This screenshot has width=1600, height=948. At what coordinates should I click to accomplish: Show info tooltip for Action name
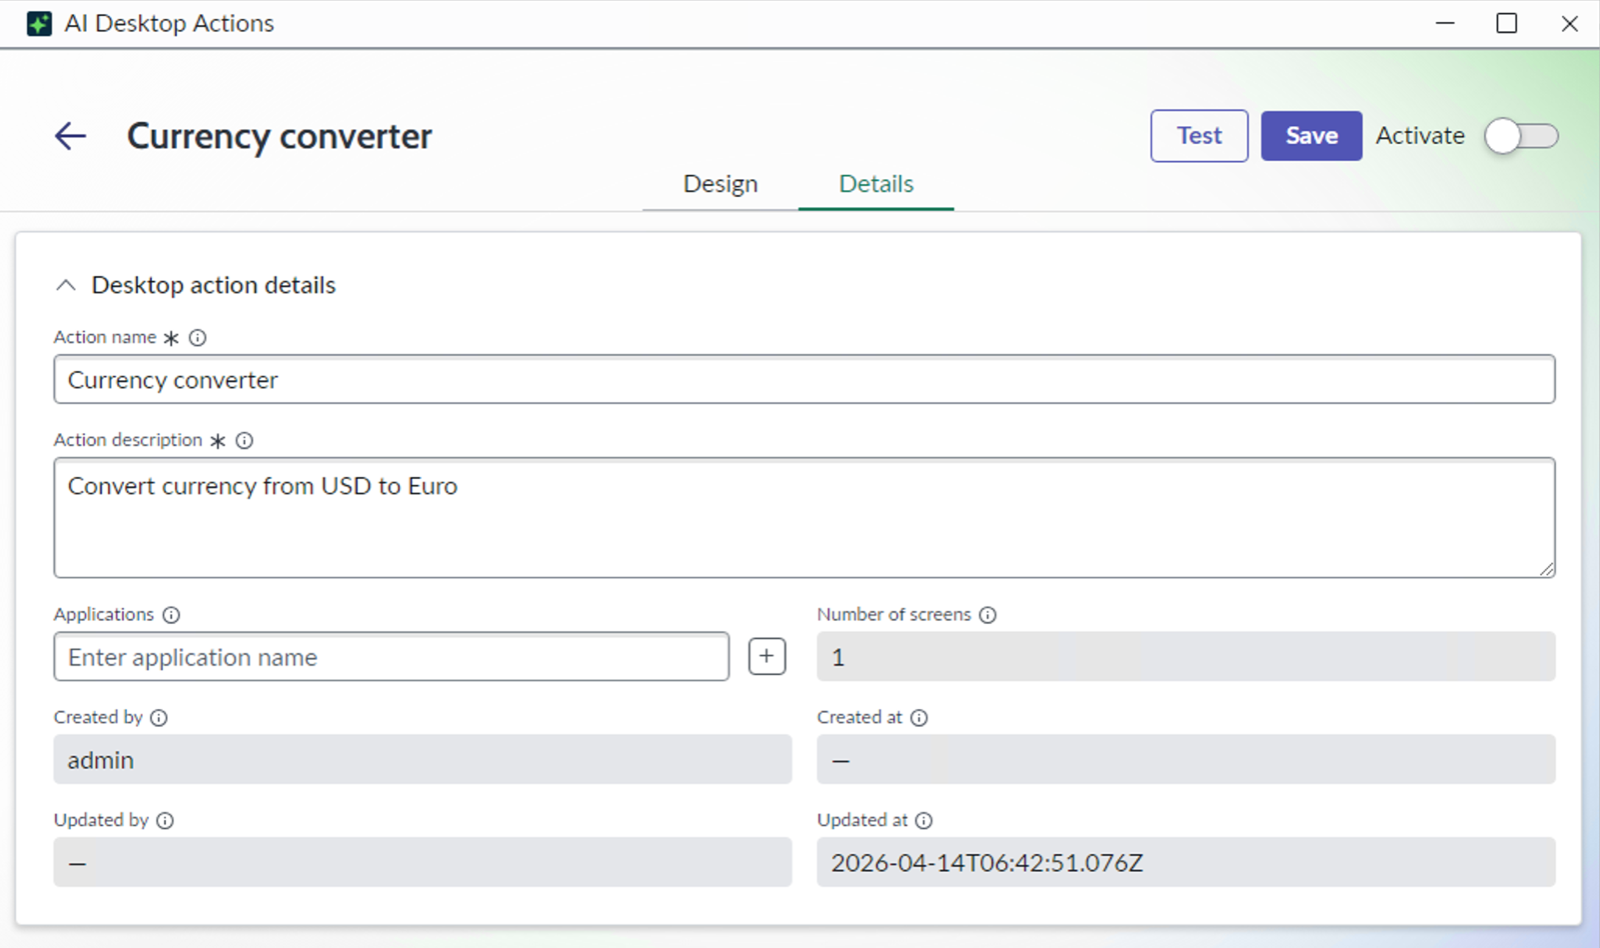[198, 338]
